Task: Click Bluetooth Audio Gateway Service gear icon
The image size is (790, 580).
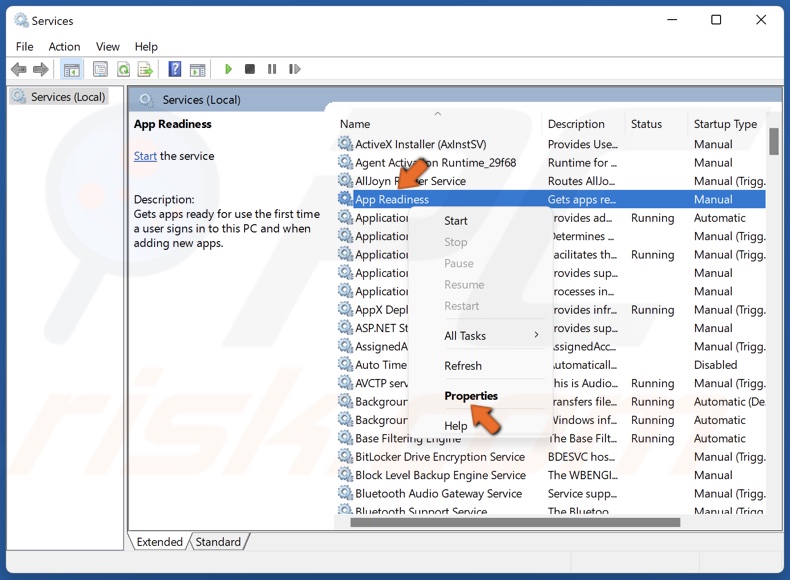Action: tap(345, 493)
